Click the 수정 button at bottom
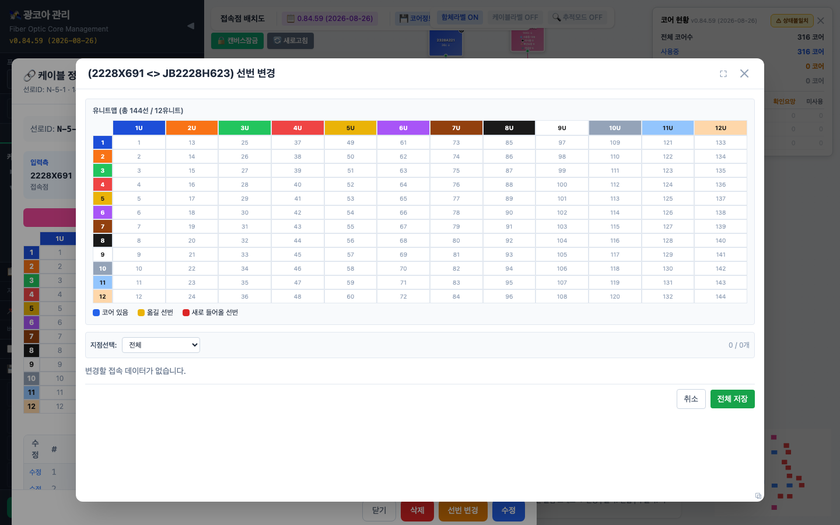The image size is (840, 525). (508, 511)
